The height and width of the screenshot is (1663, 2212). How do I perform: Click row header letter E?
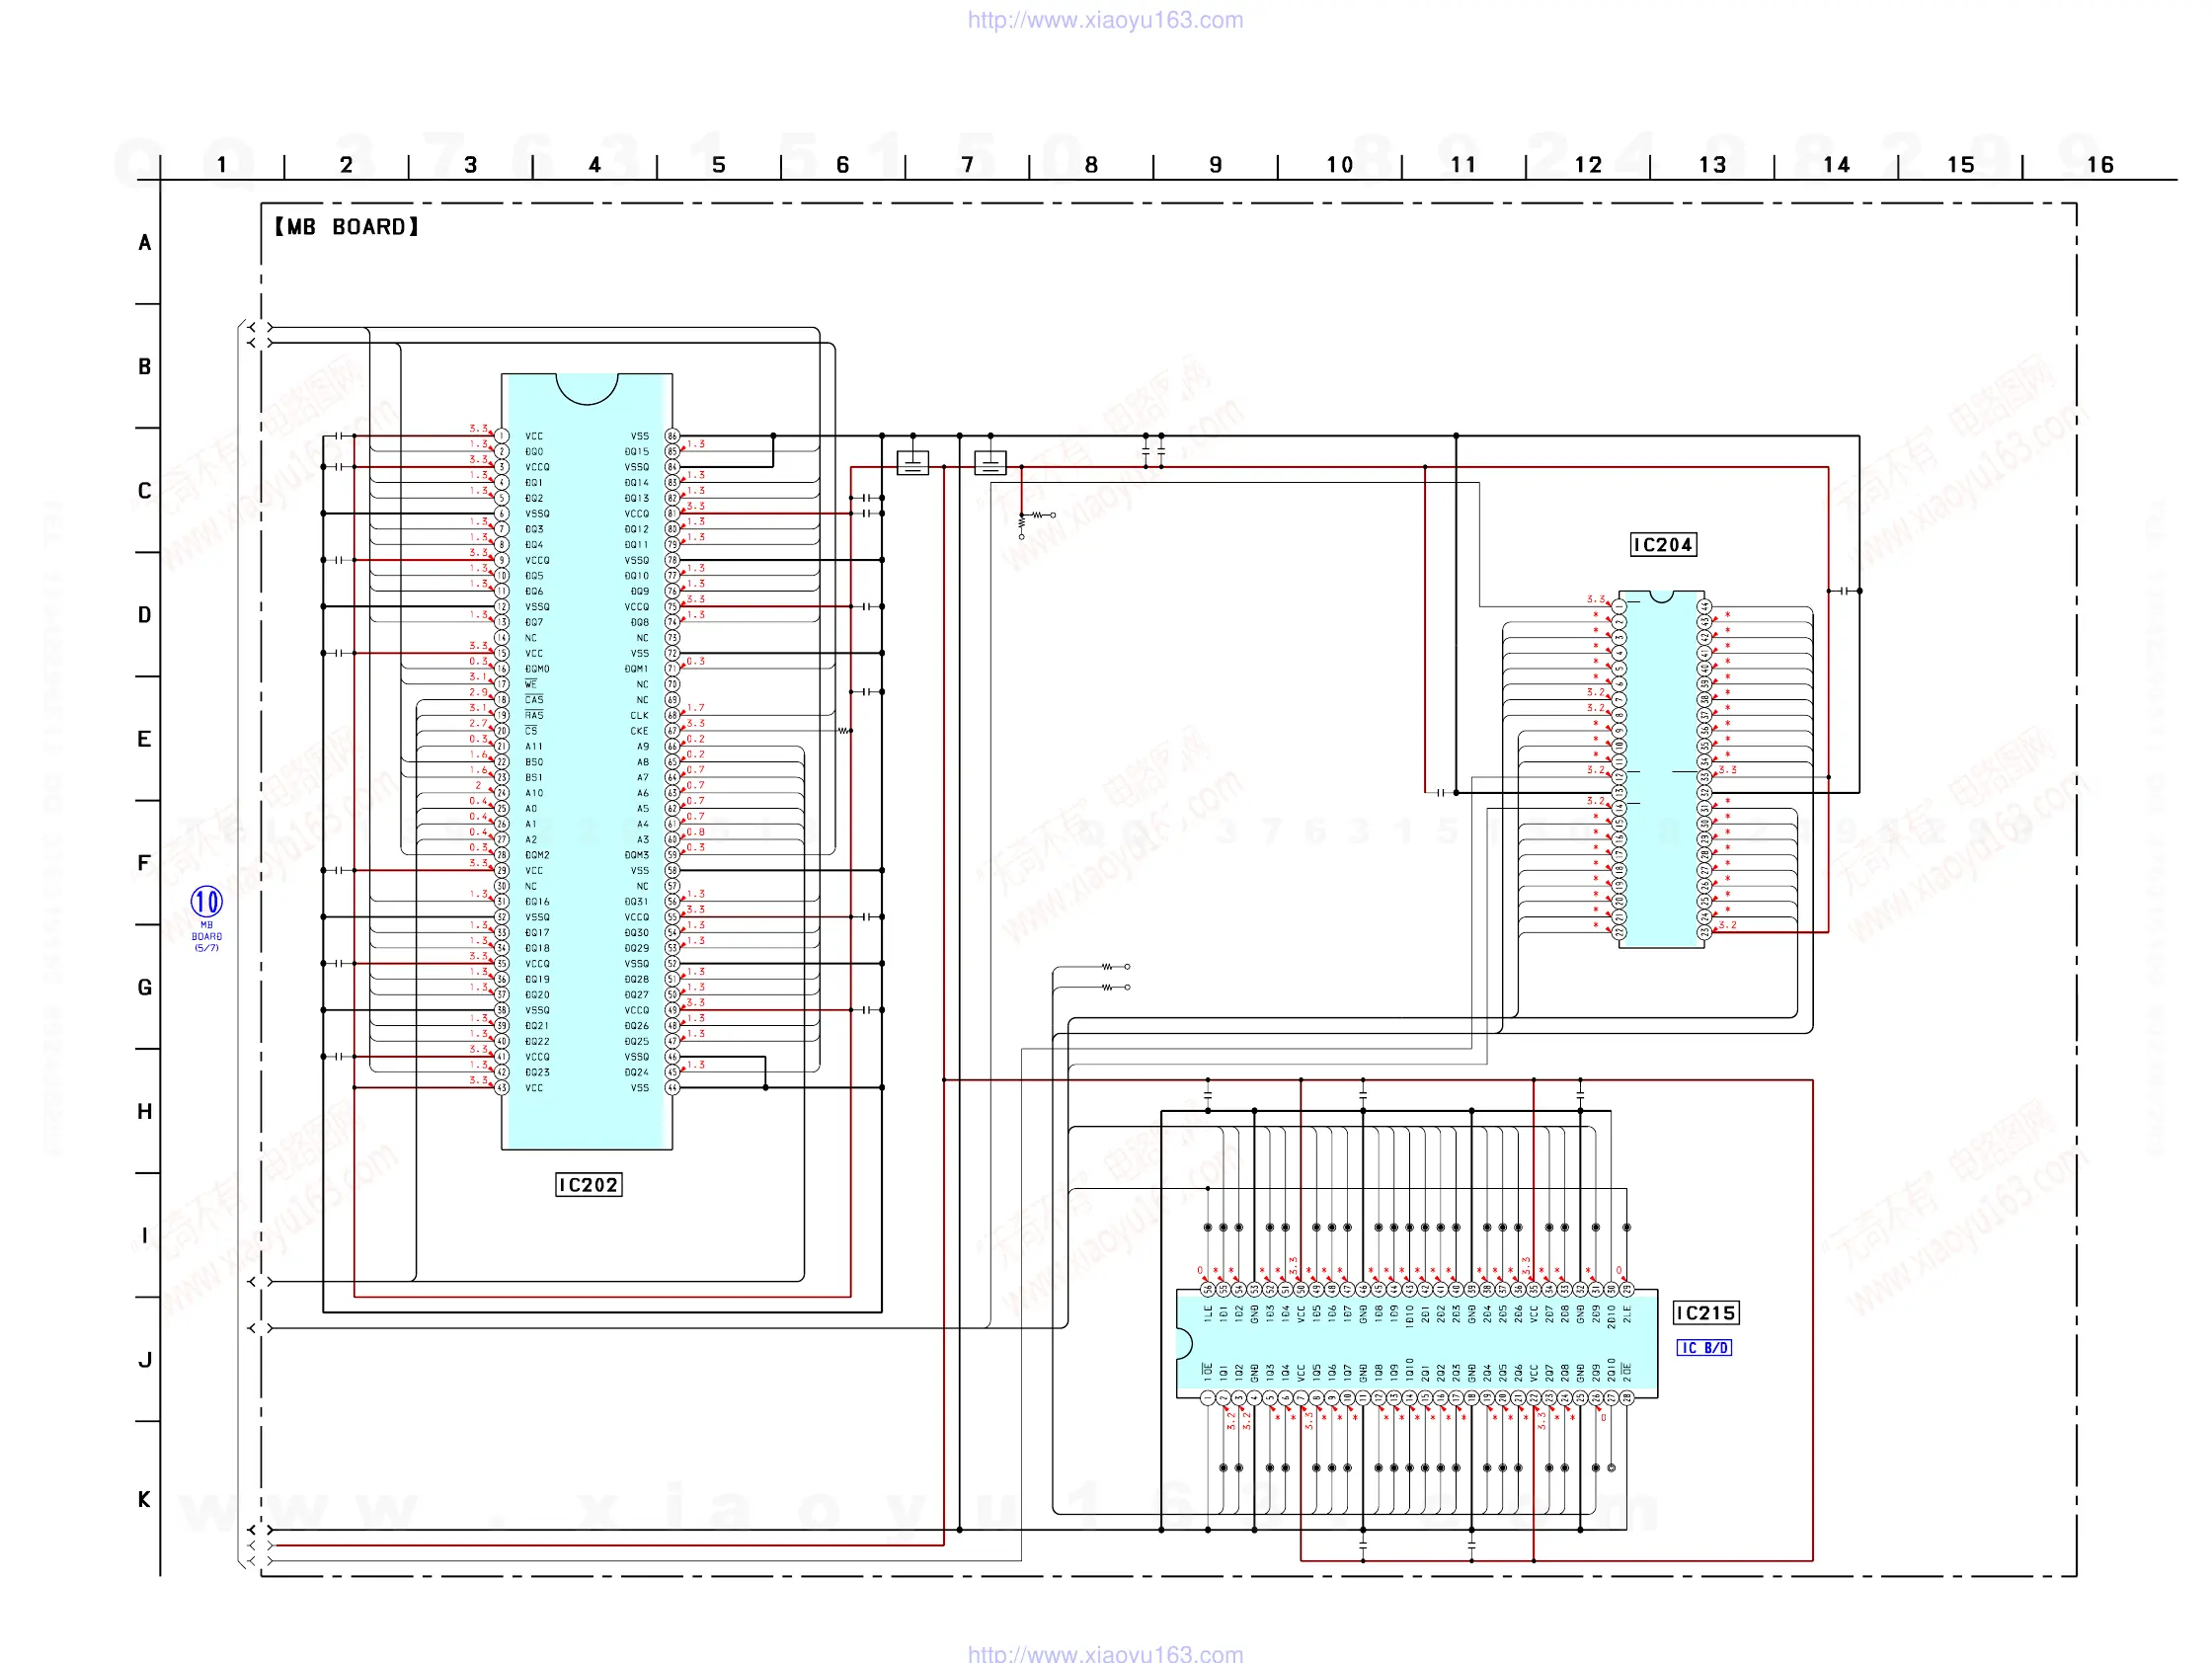click(x=145, y=739)
